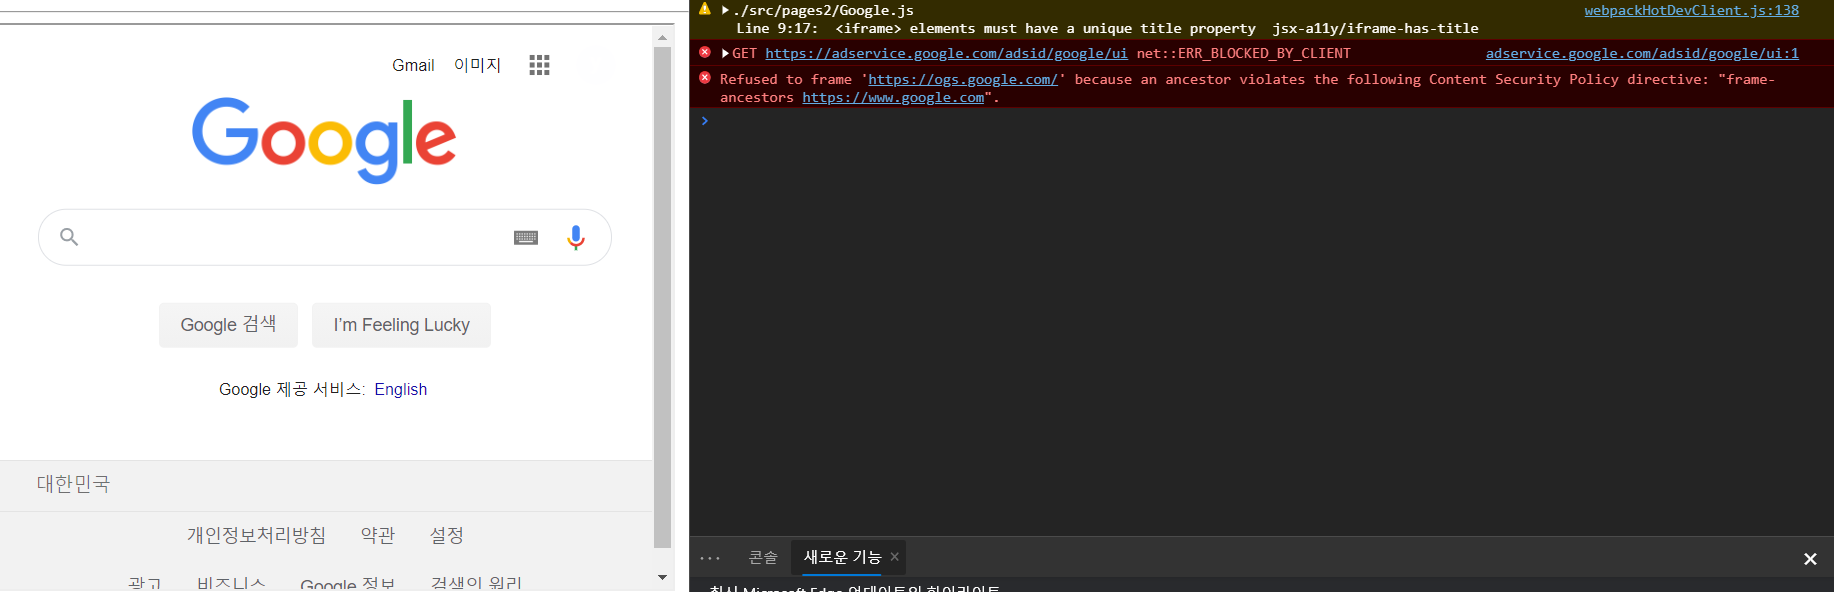Click the magnifier icon in search box

(69, 237)
